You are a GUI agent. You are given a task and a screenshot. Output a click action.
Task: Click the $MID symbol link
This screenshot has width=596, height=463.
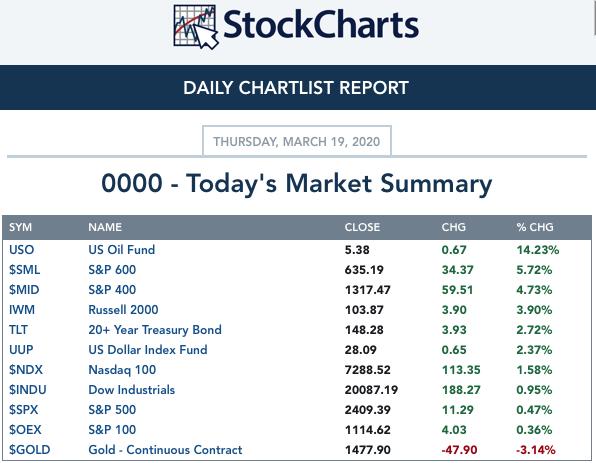click(24, 290)
